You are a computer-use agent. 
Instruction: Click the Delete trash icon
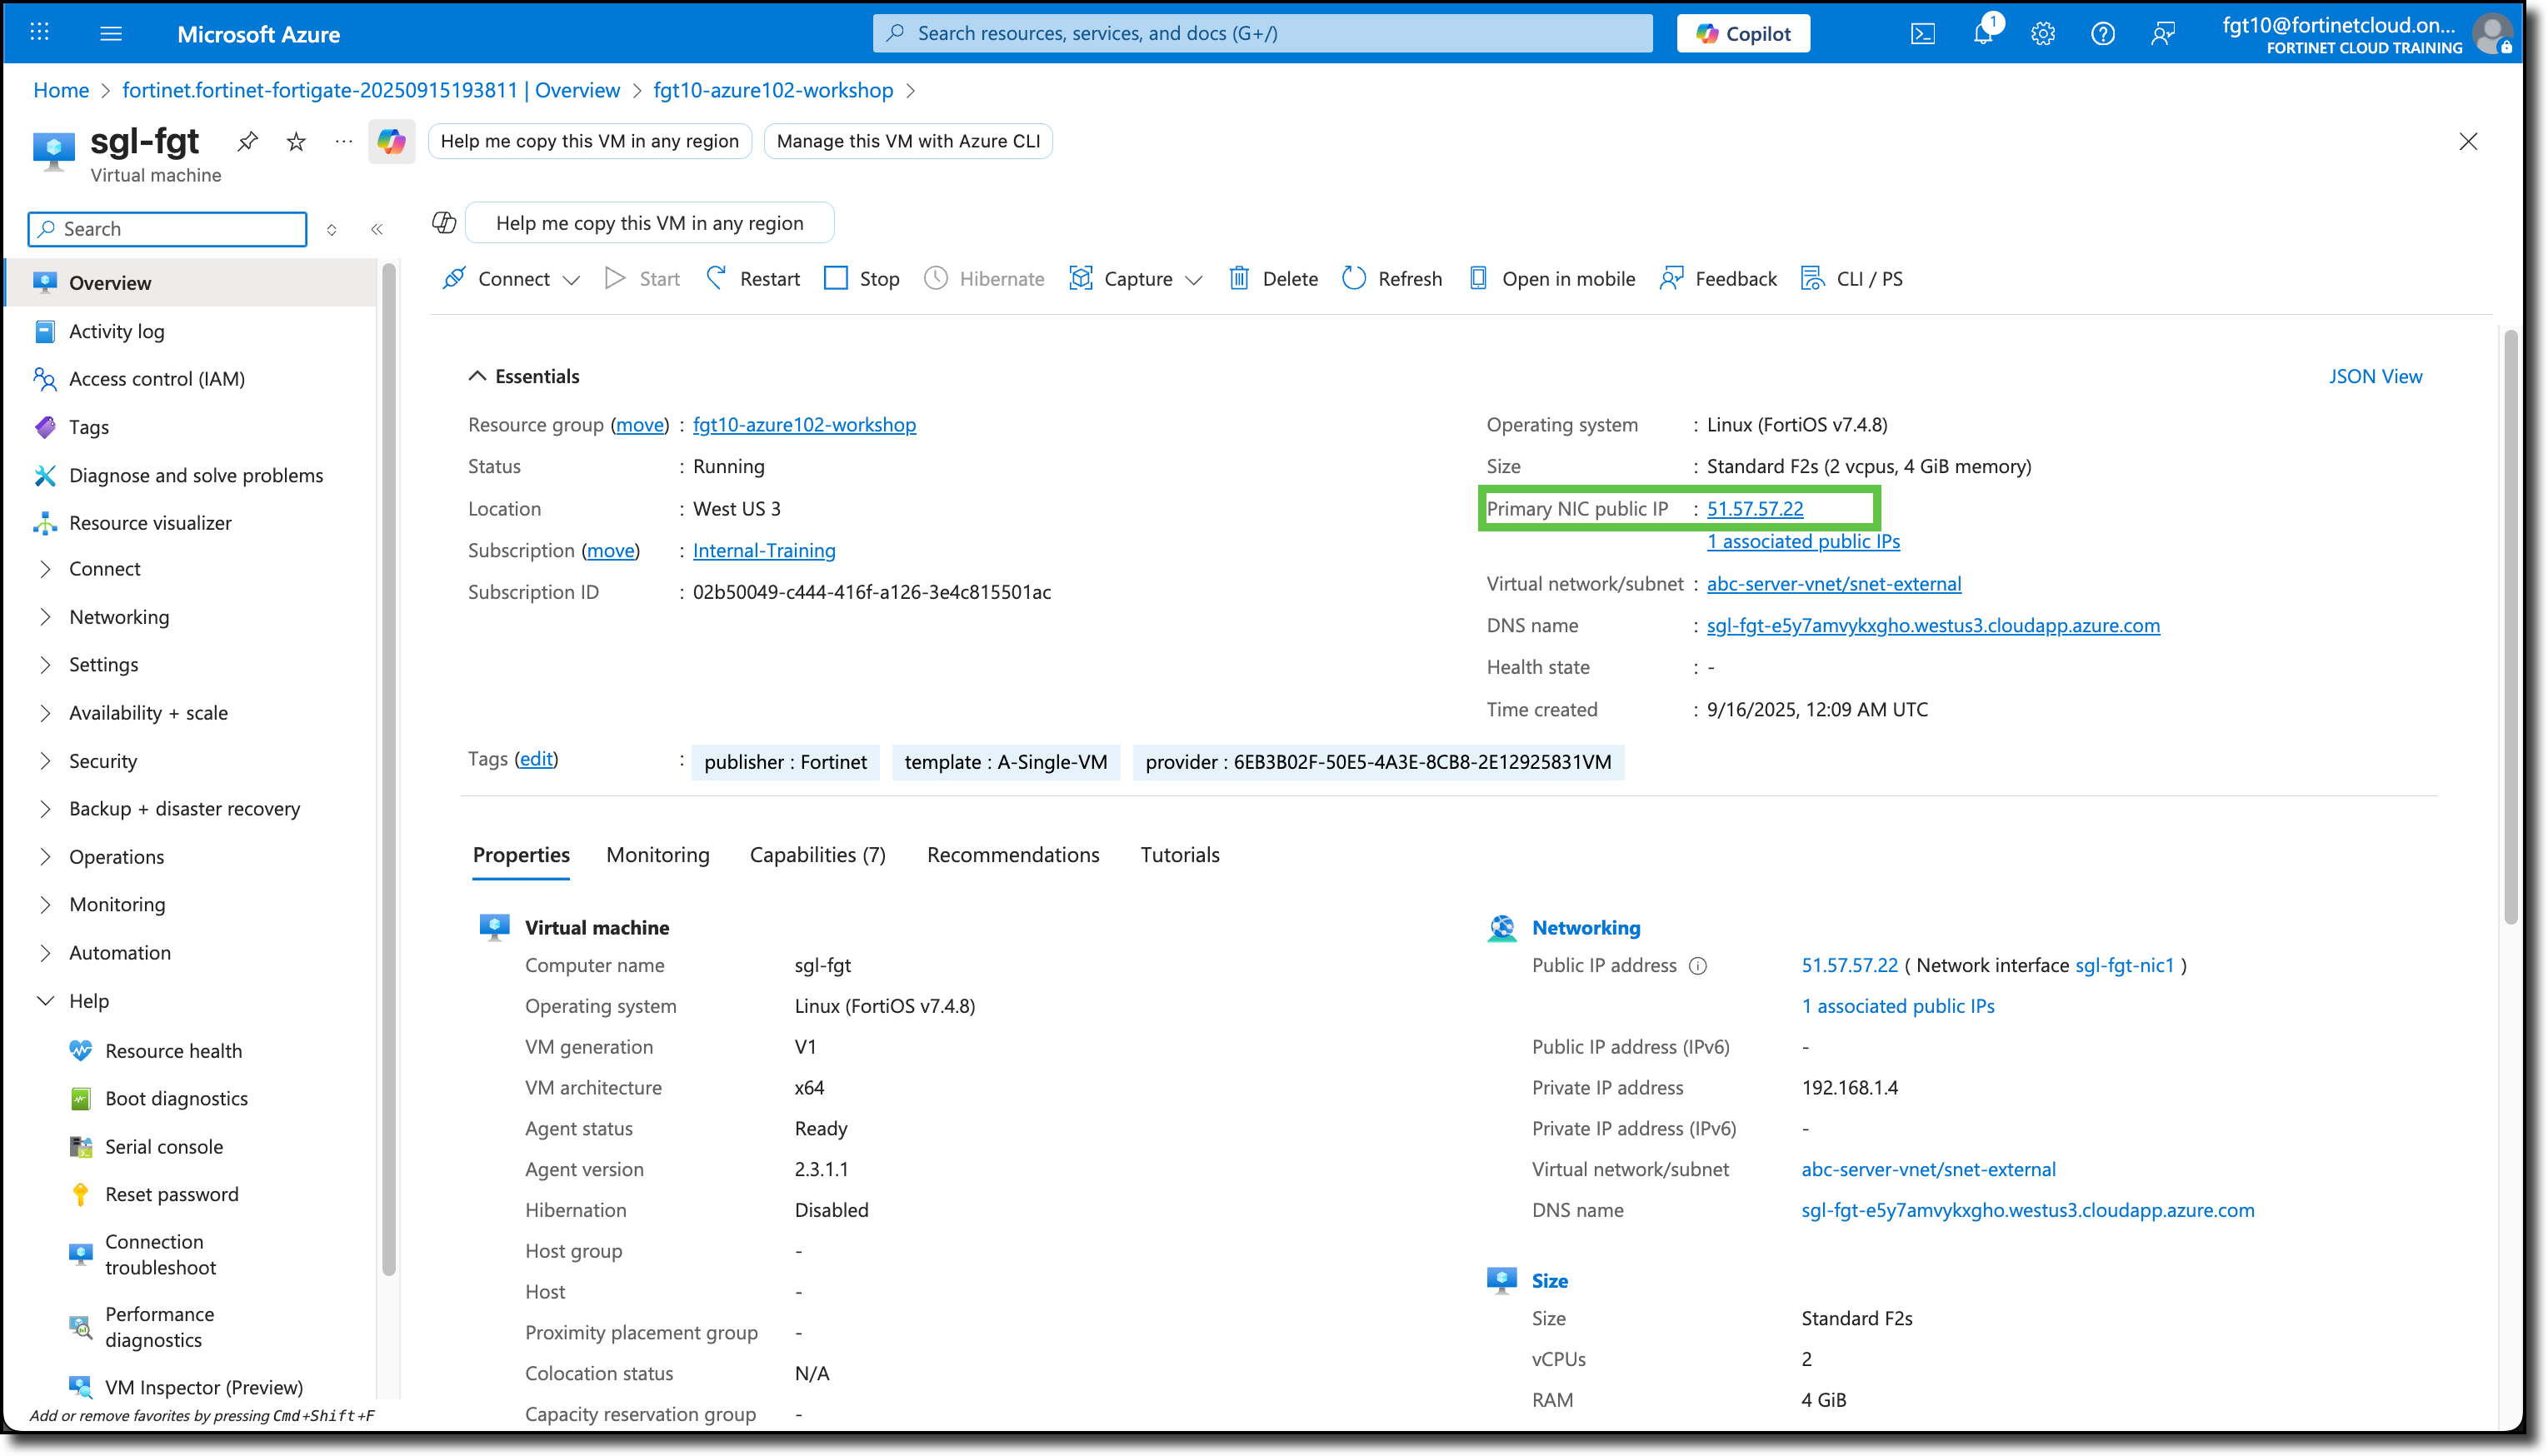pos(1240,278)
